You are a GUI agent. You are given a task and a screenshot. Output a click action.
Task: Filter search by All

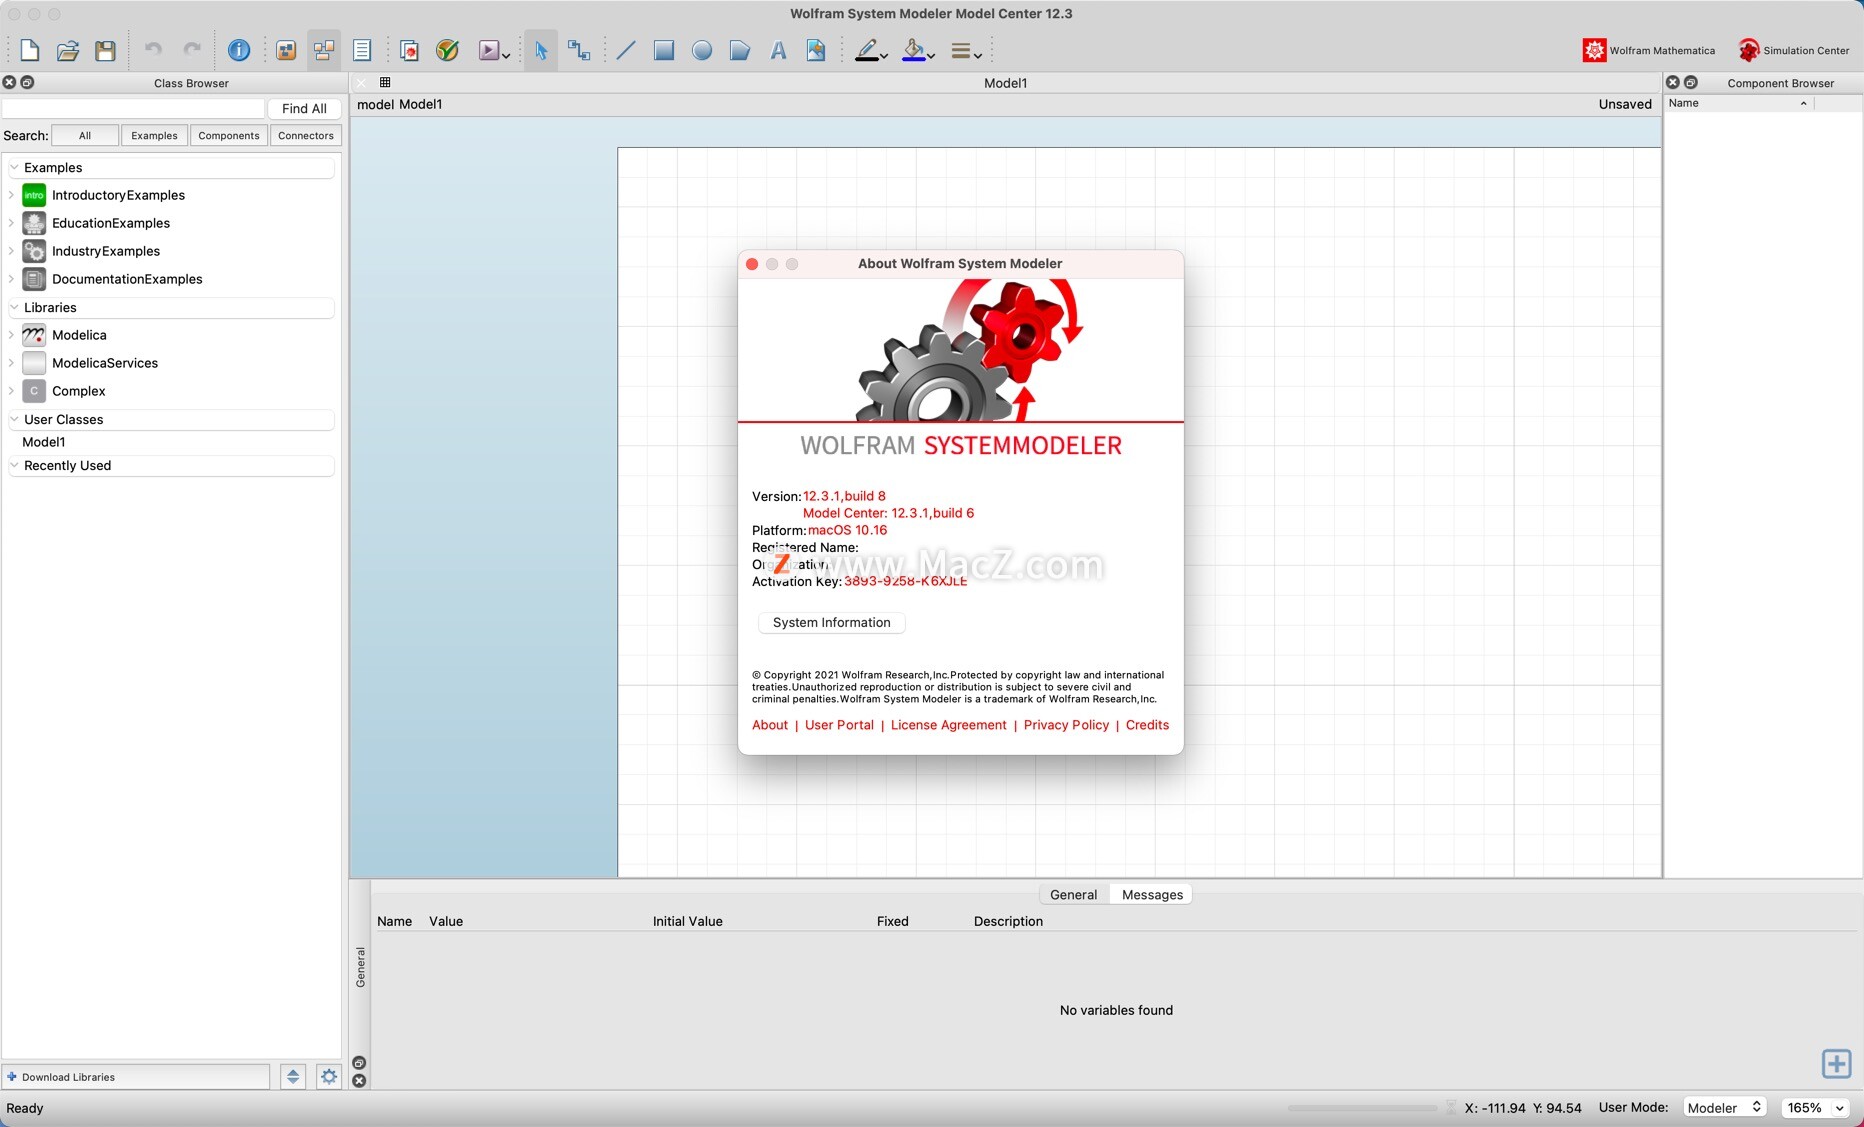(x=85, y=135)
